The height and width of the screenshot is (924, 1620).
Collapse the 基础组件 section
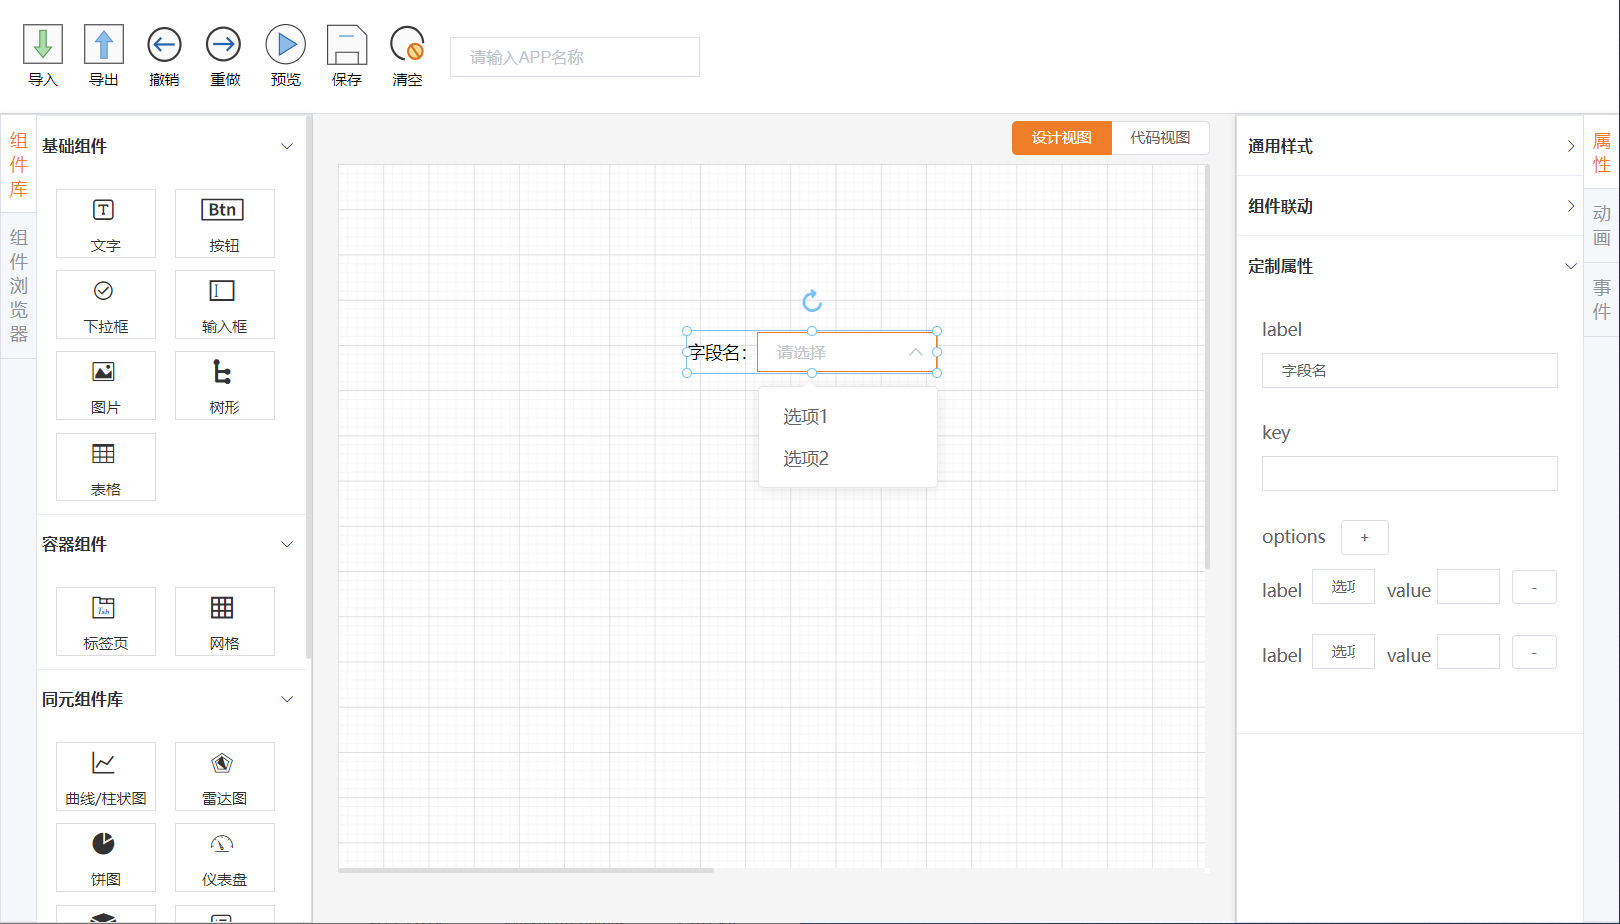(287, 146)
